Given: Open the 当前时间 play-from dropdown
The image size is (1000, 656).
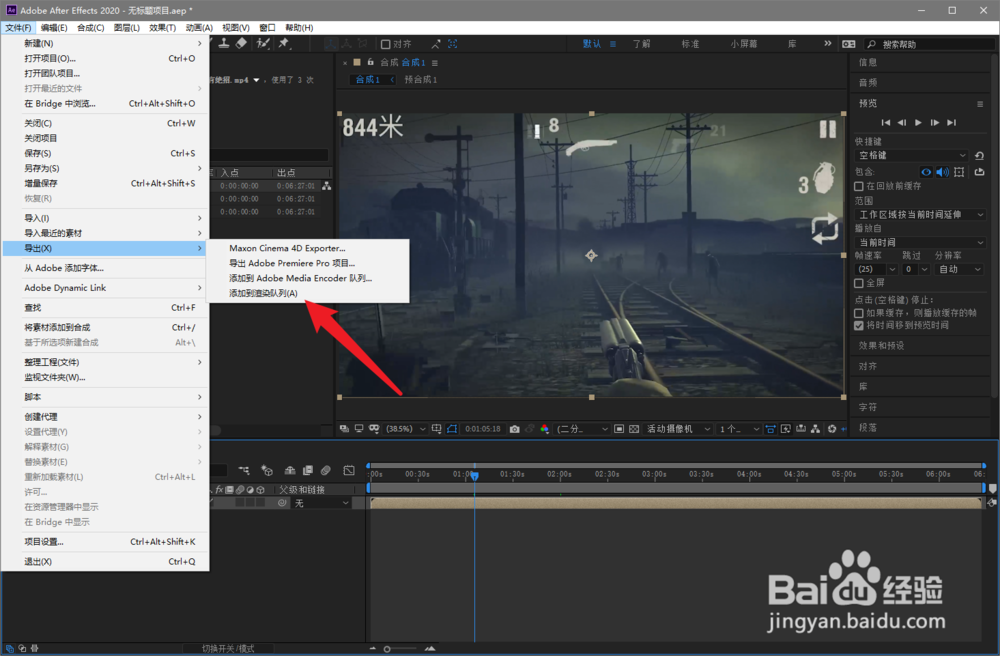Looking at the screenshot, I should [x=920, y=242].
